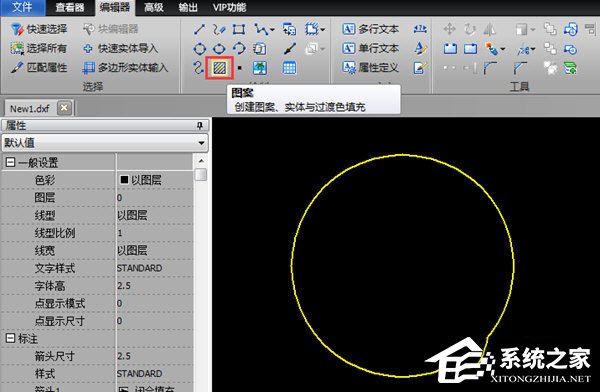
Task: Select the Polyline tool icon
Action: pyautogui.click(x=261, y=29)
